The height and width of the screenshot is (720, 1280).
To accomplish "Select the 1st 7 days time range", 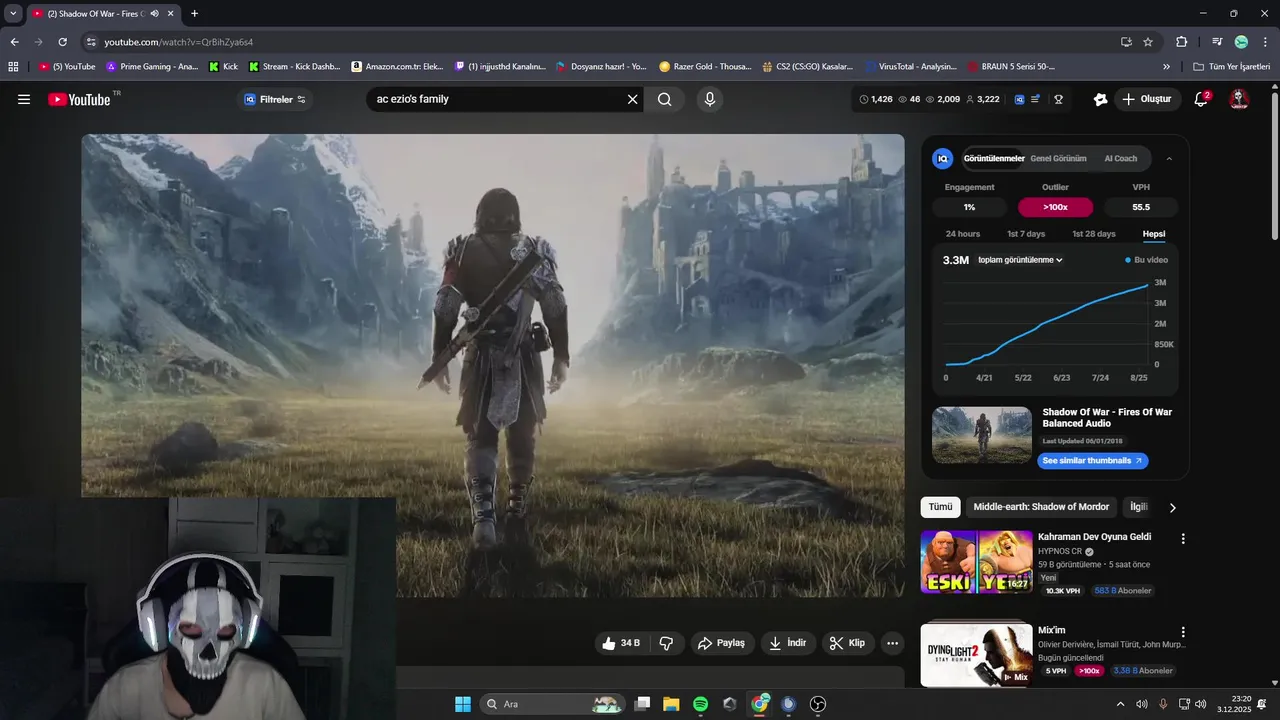I will pyautogui.click(x=1026, y=234).
